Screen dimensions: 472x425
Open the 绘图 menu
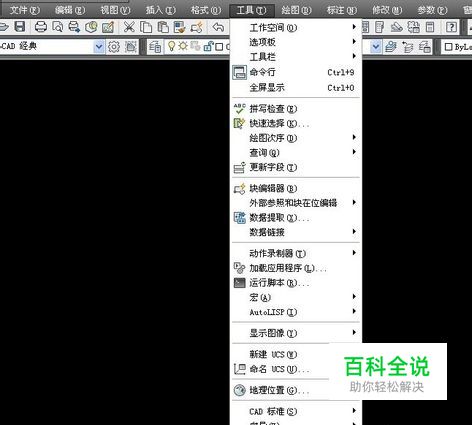point(296,10)
